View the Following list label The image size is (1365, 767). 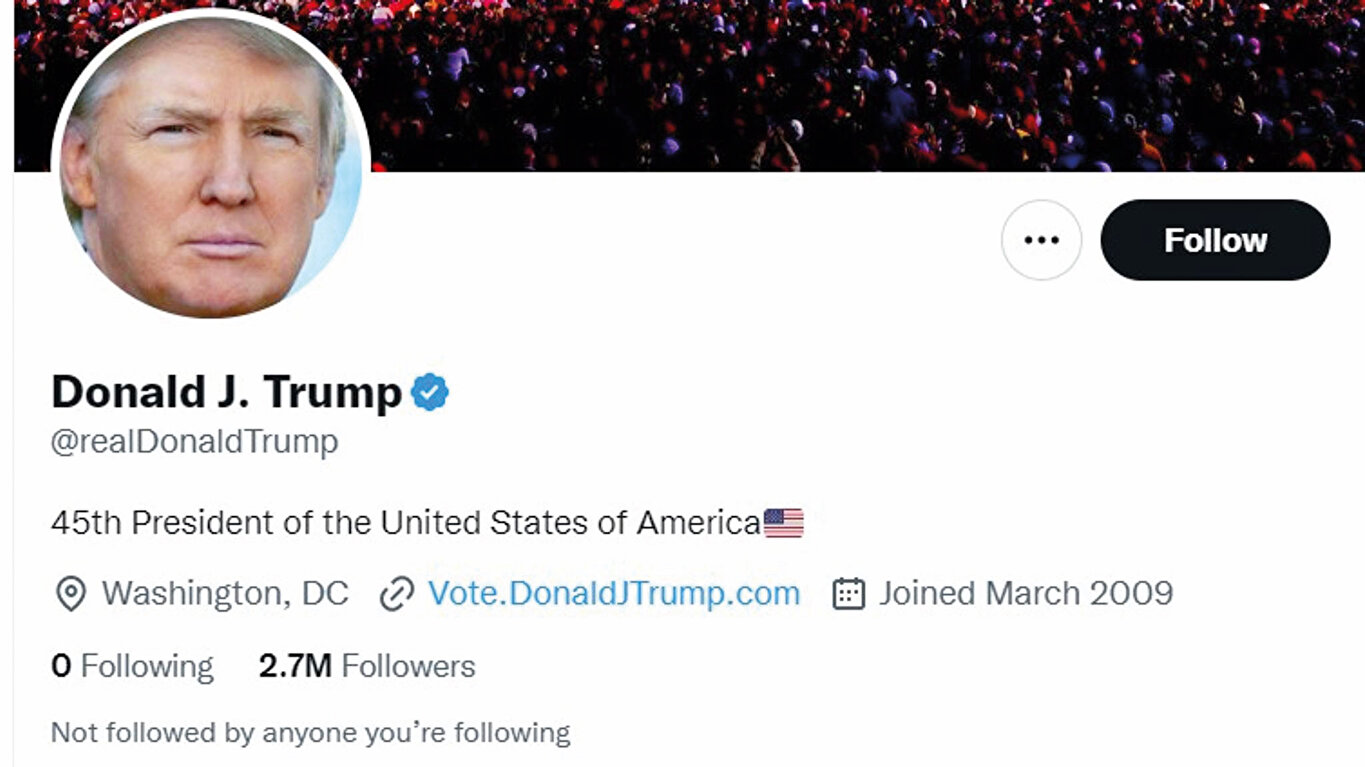click(147, 666)
